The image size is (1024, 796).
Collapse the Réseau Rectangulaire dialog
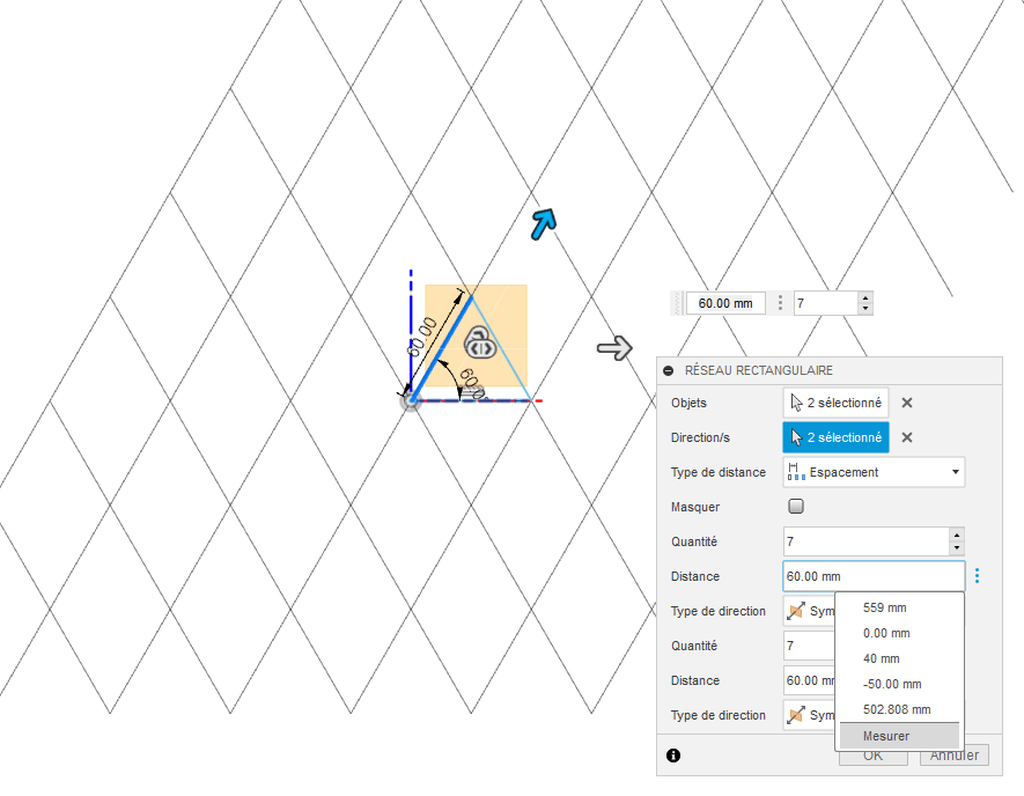point(668,370)
